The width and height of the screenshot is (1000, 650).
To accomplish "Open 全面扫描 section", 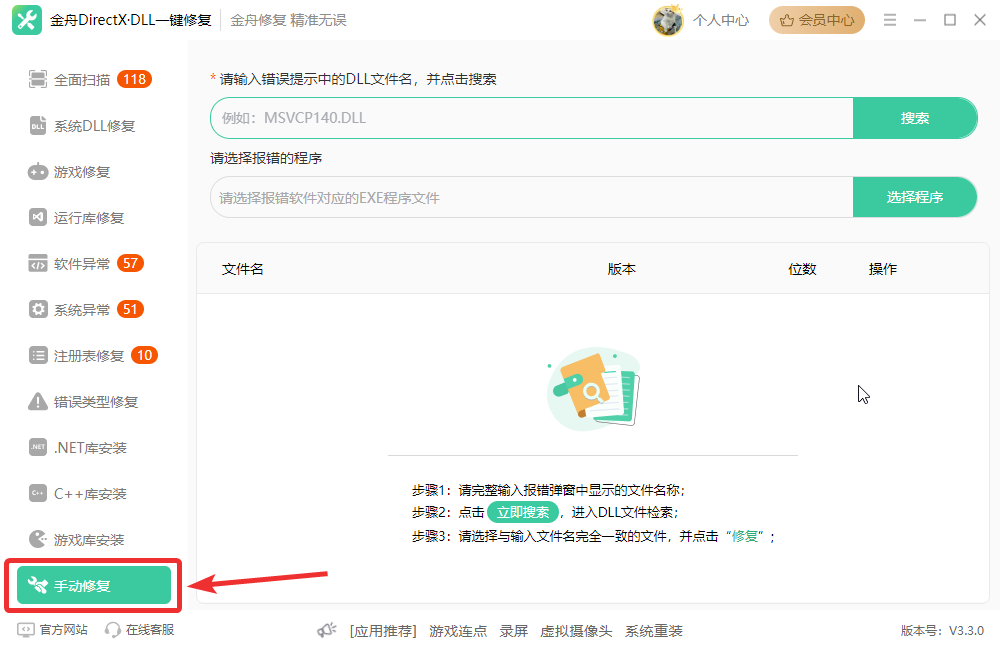I will [82, 80].
